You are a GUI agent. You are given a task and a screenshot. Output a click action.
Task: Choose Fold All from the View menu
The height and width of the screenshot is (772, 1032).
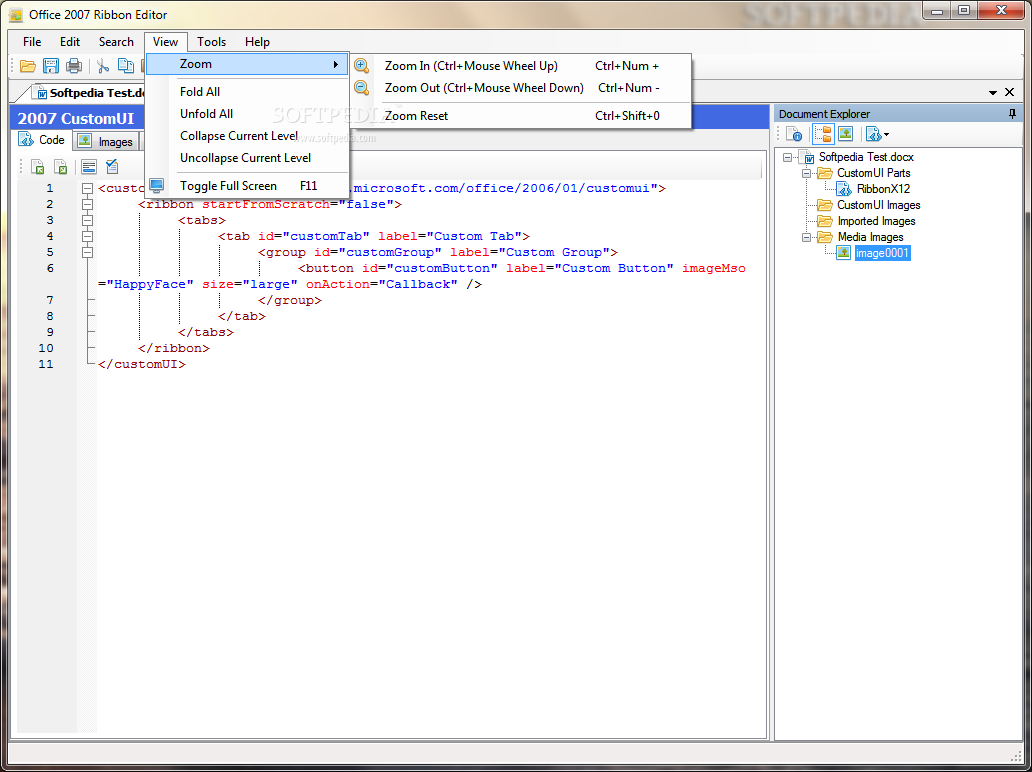247,91
